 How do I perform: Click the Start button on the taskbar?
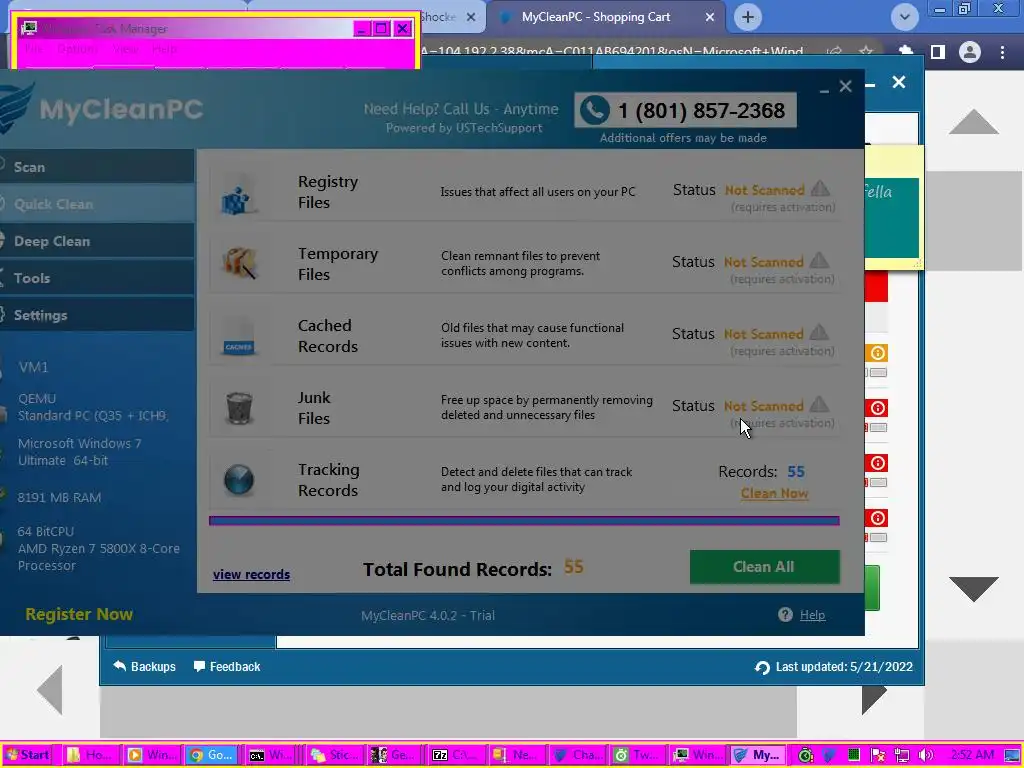28,755
